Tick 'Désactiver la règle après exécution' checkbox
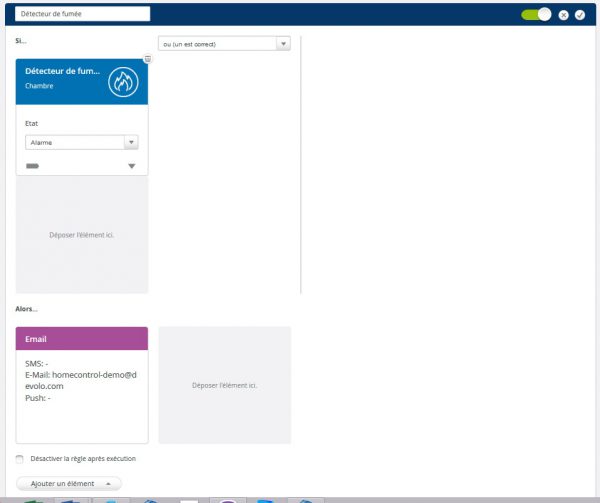Screen dimensions: 600x503 [20, 459]
